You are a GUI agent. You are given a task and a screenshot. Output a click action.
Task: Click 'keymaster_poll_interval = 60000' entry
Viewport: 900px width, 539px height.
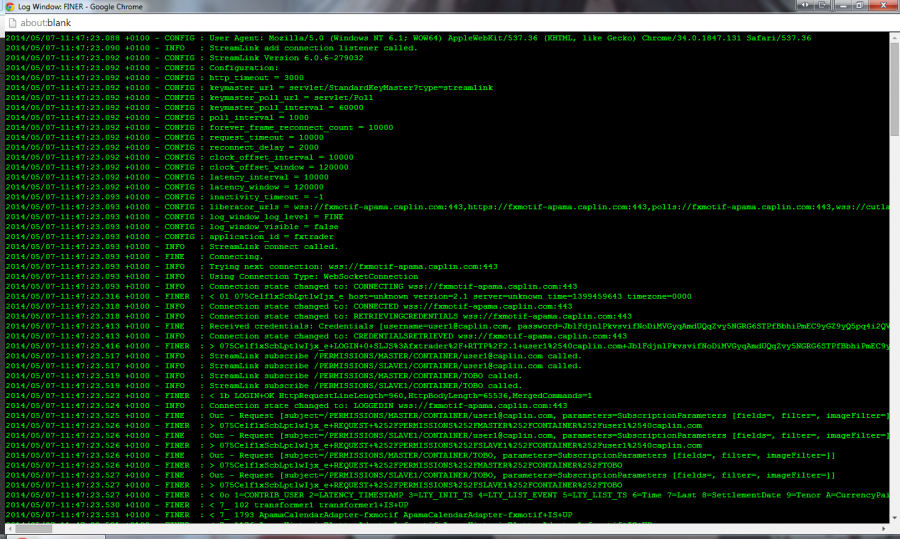(184, 107)
